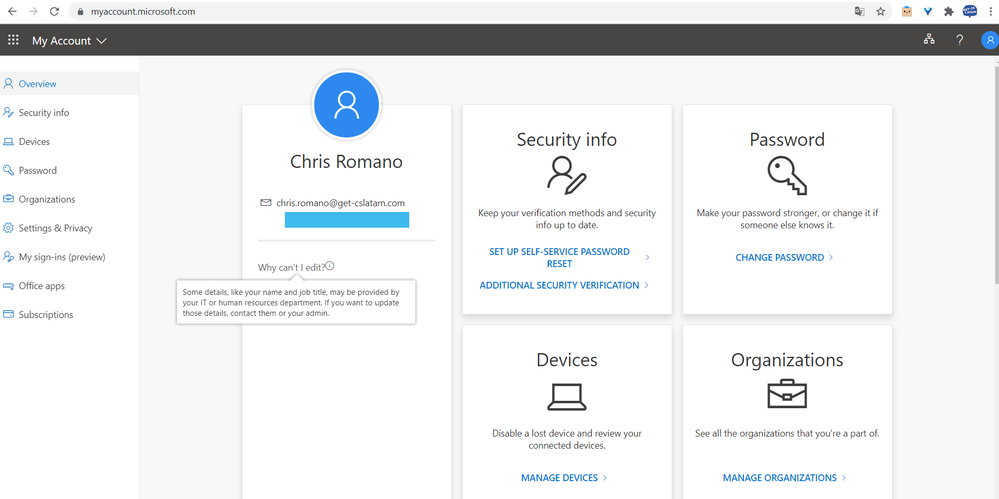Click the Why can't I edit? info icon
999x499 pixels.
pyautogui.click(x=330, y=266)
